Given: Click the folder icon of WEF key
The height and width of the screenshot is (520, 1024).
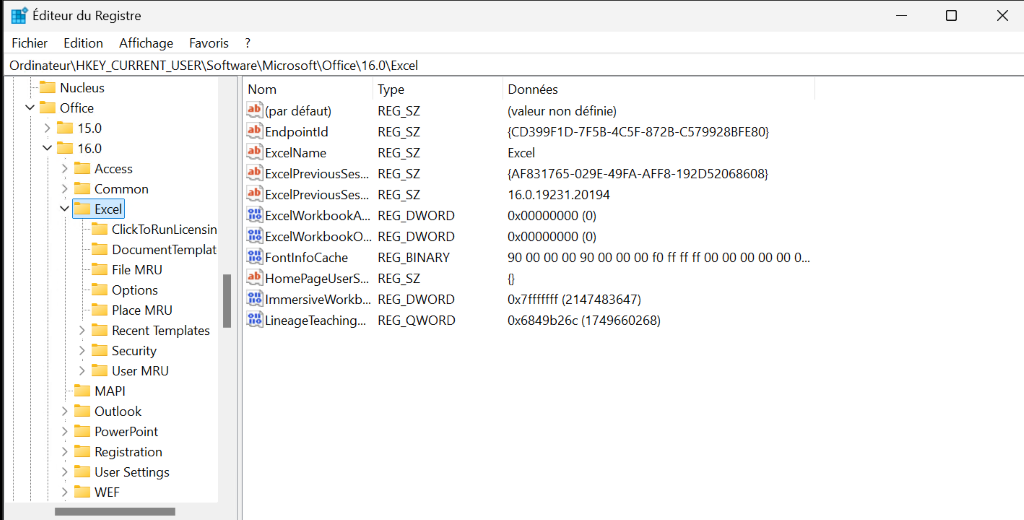Looking at the screenshot, I should (x=82, y=492).
